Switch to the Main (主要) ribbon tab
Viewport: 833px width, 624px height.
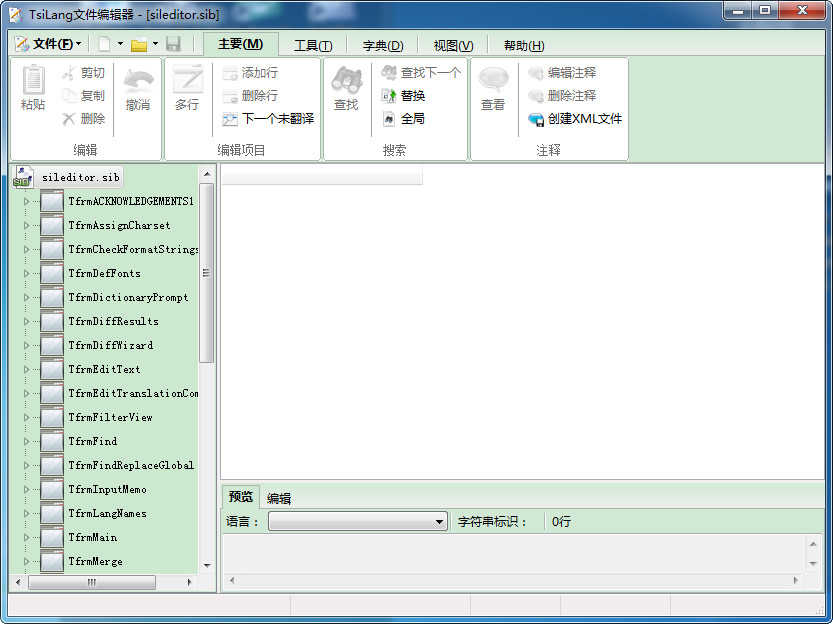click(x=241, y=44)
